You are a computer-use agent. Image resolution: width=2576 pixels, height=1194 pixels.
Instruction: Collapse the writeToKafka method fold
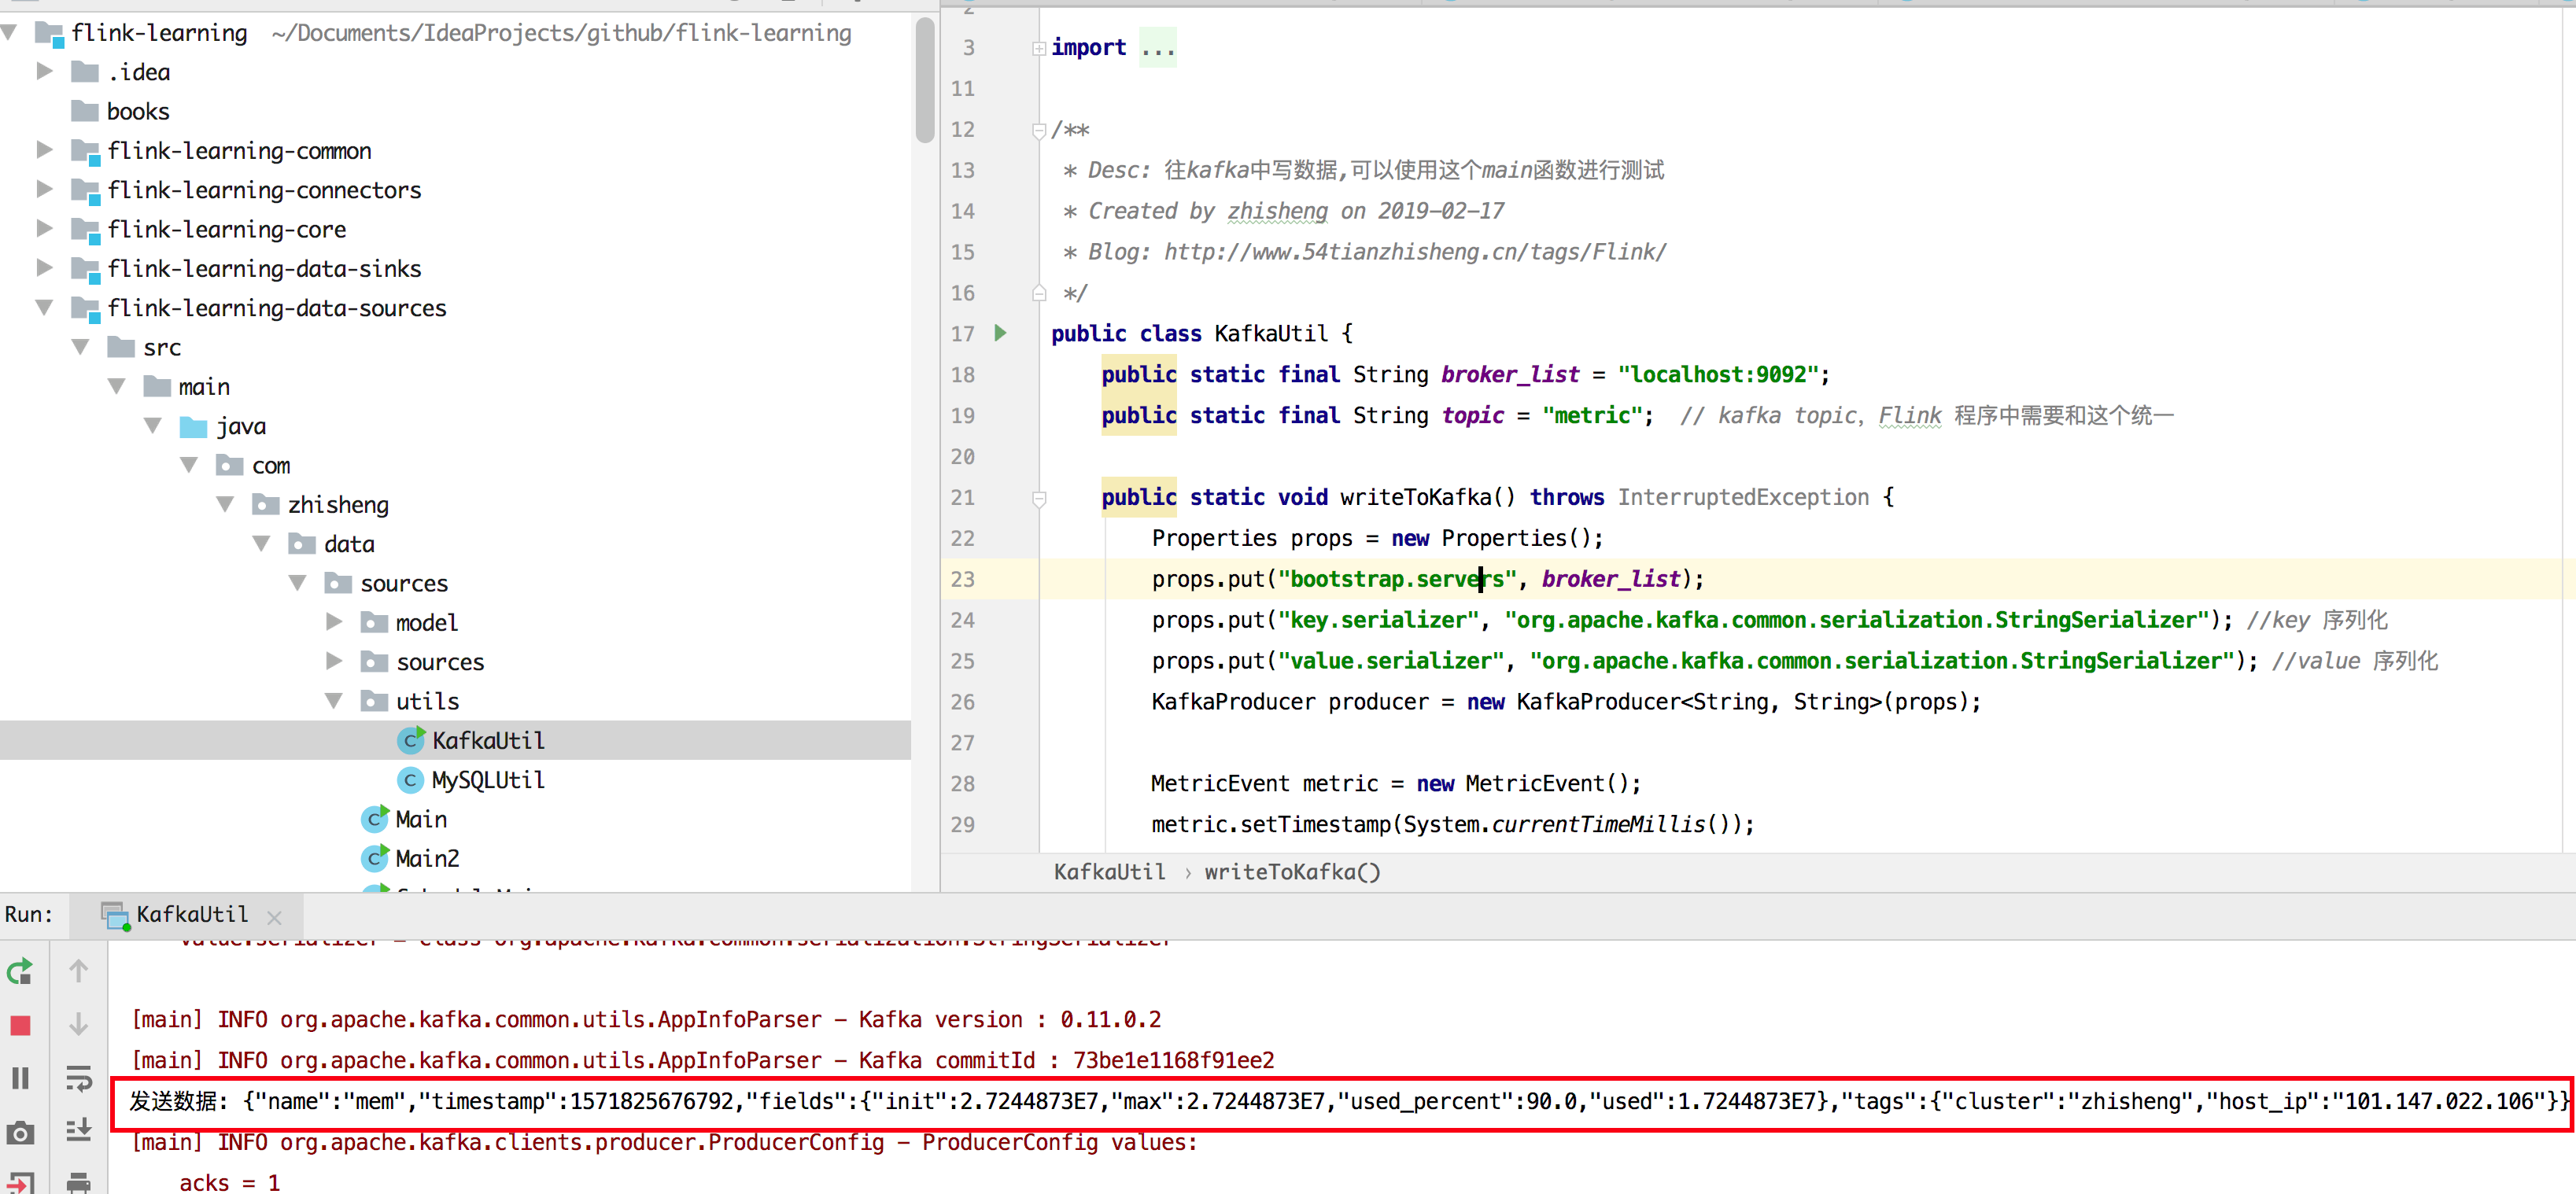click(1039, 498)
